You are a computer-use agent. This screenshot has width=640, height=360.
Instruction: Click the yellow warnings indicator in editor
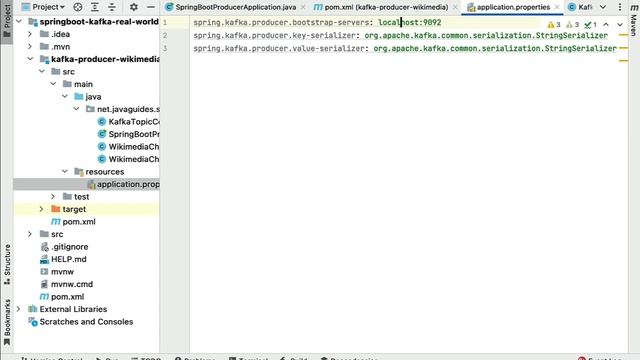pyautogui.click(x=554, y=24)
